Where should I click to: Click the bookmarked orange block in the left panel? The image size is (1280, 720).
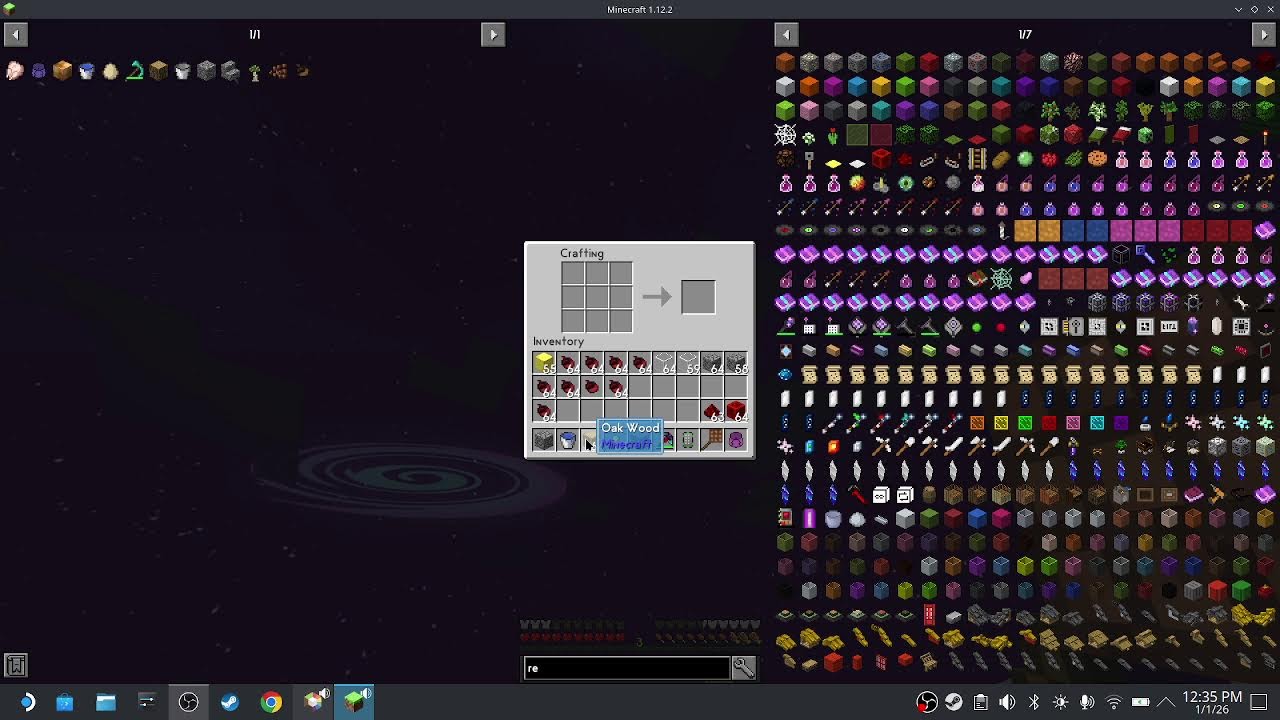click(62, 71)
